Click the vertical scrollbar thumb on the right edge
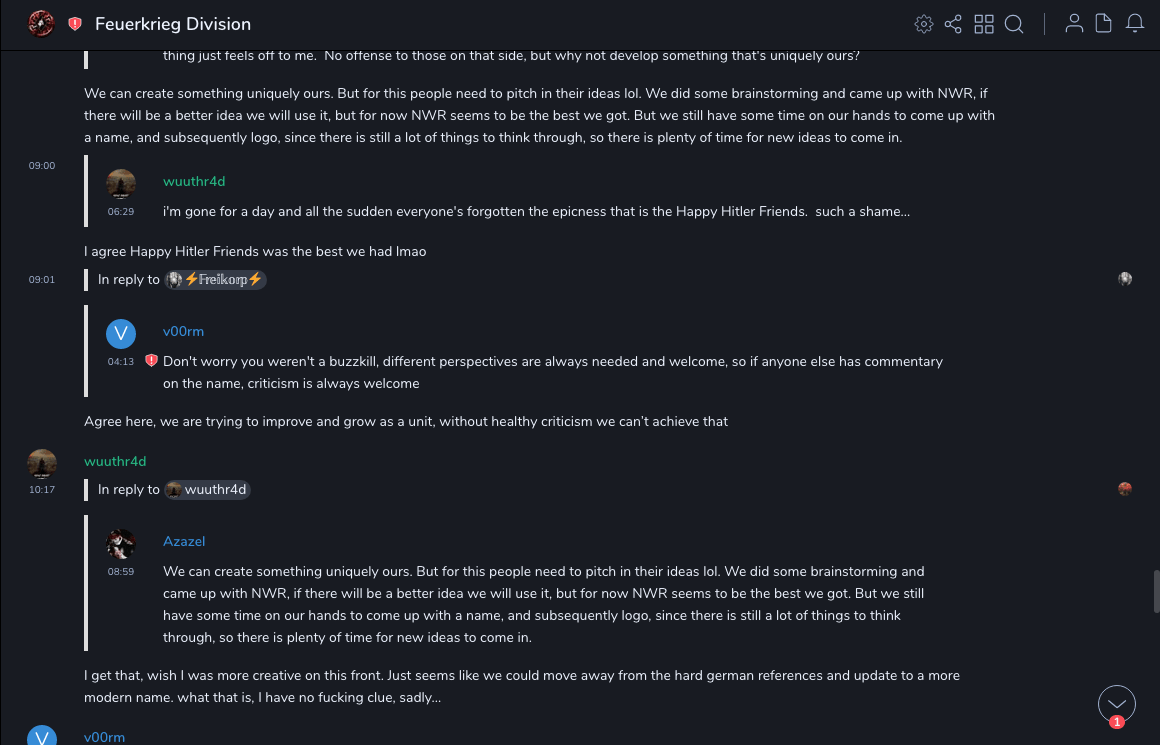 click(x=1156, y=591)
